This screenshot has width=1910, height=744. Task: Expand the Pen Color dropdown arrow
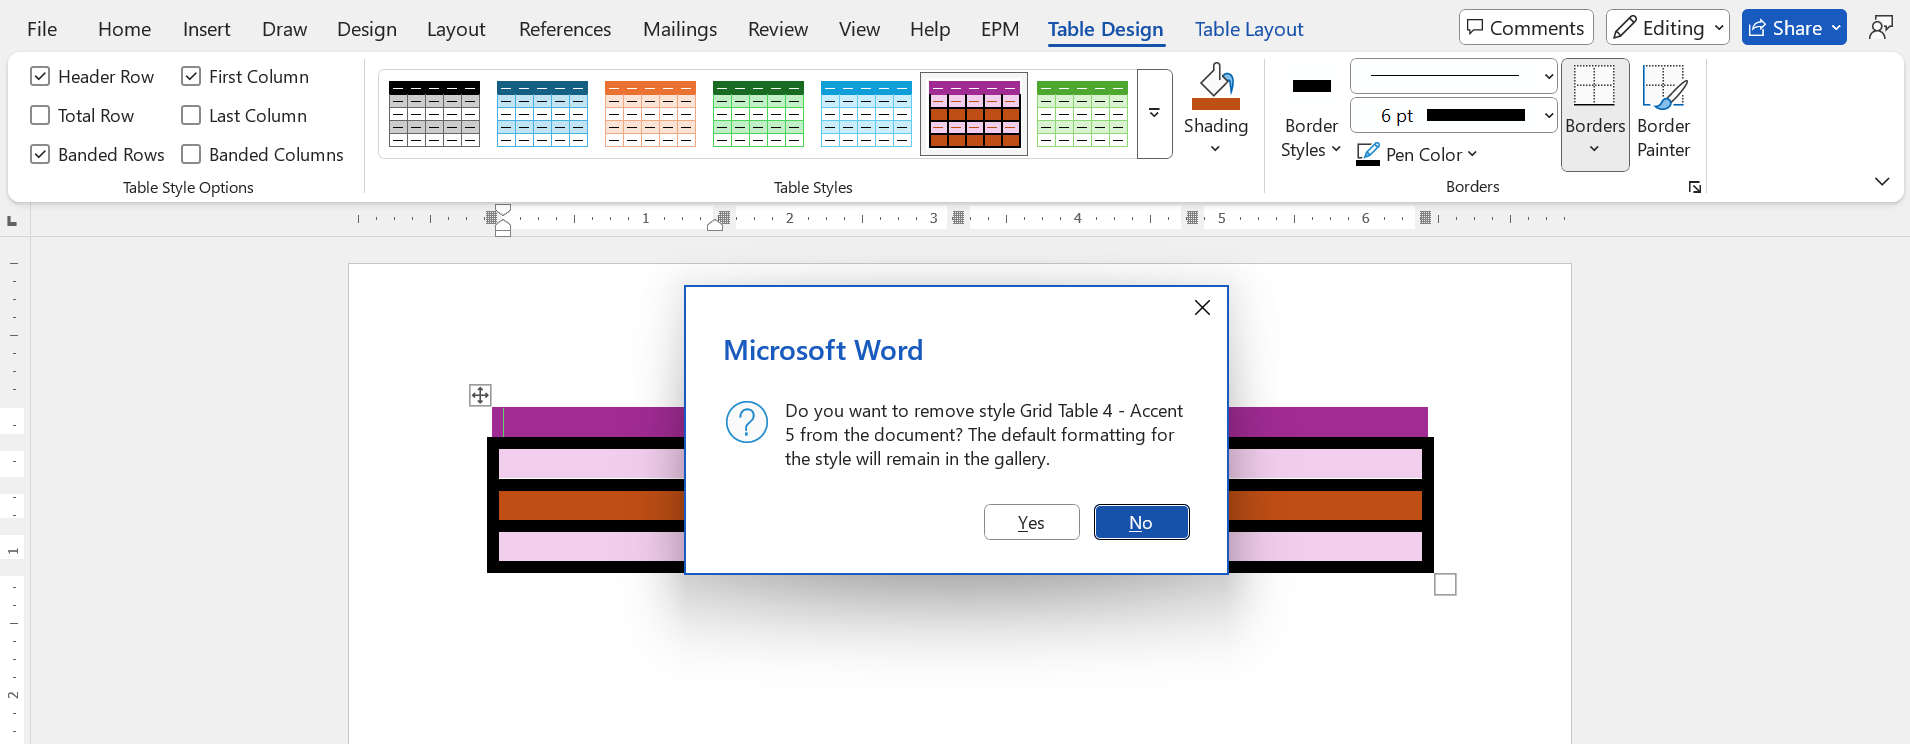click(1472, 154)
